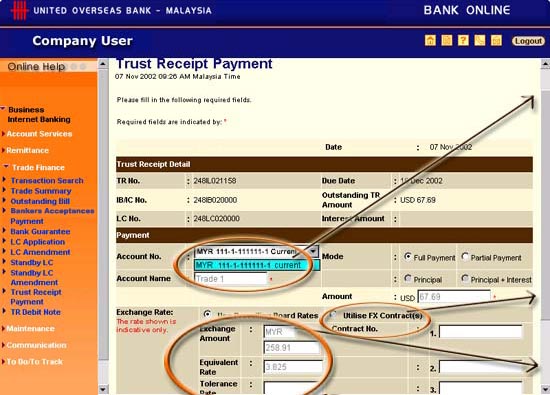The width and height of the screenshot is (550, 395).
Task: Open the LC Application menu item
Action: pyautogui.click(x=38, y=242)
